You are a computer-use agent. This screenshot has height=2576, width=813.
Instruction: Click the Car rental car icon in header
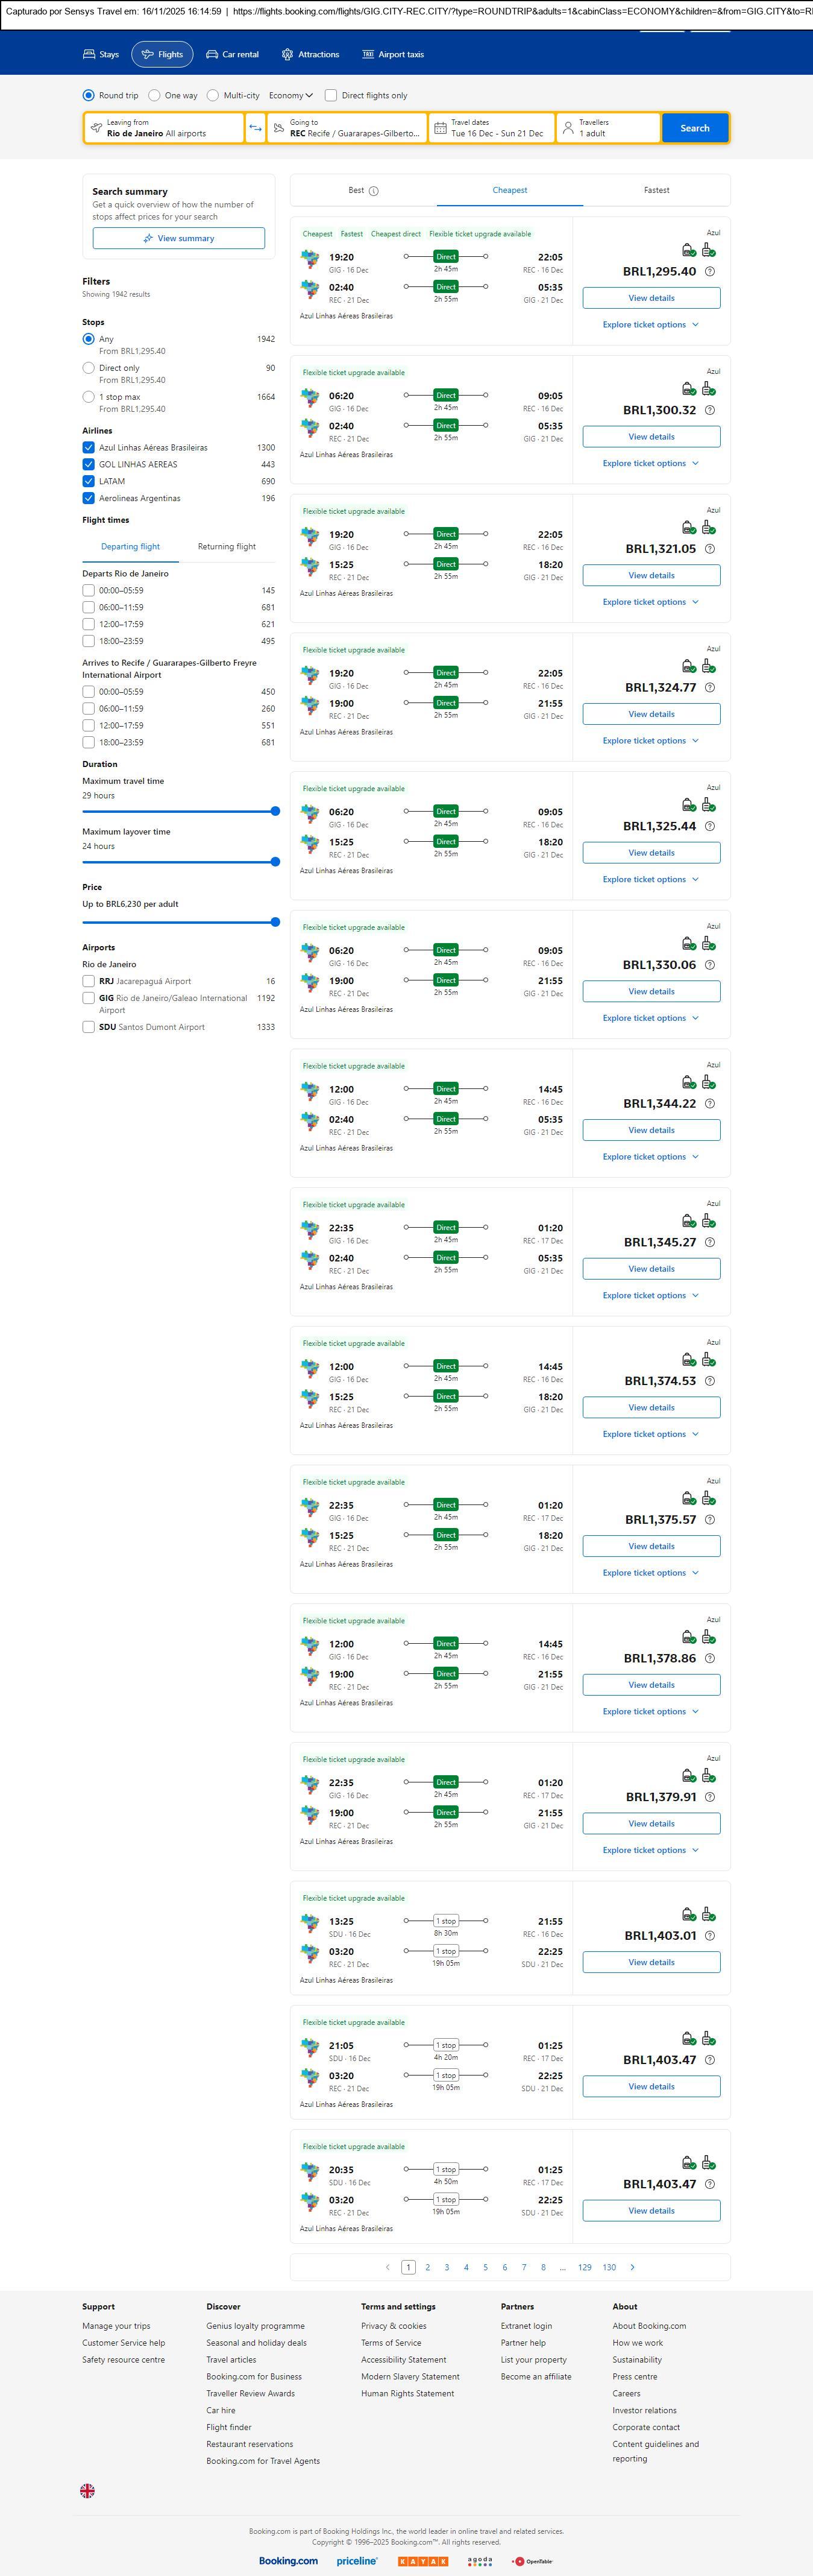click(212, 55)
